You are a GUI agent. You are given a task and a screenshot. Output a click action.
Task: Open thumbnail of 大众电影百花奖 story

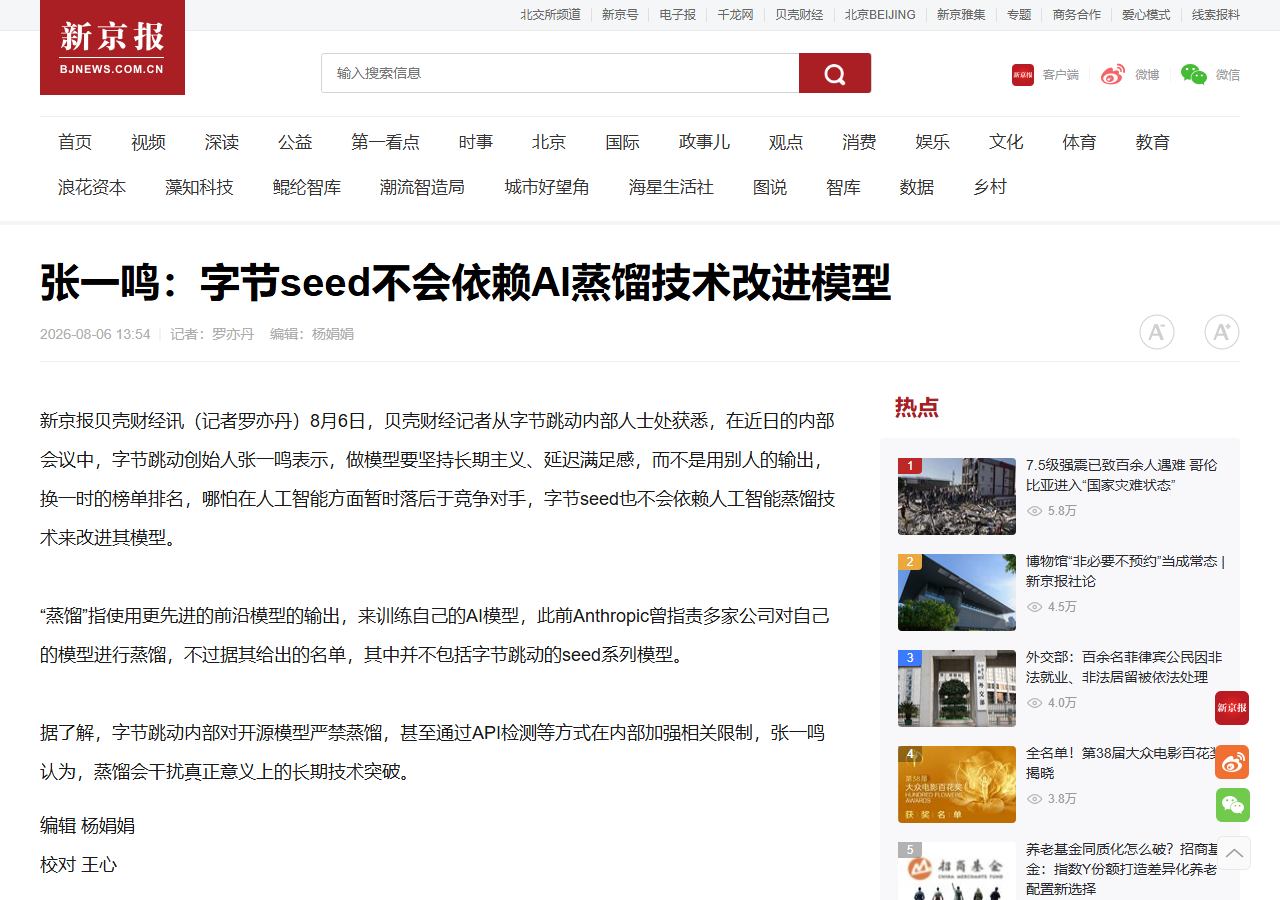[957, 784]
